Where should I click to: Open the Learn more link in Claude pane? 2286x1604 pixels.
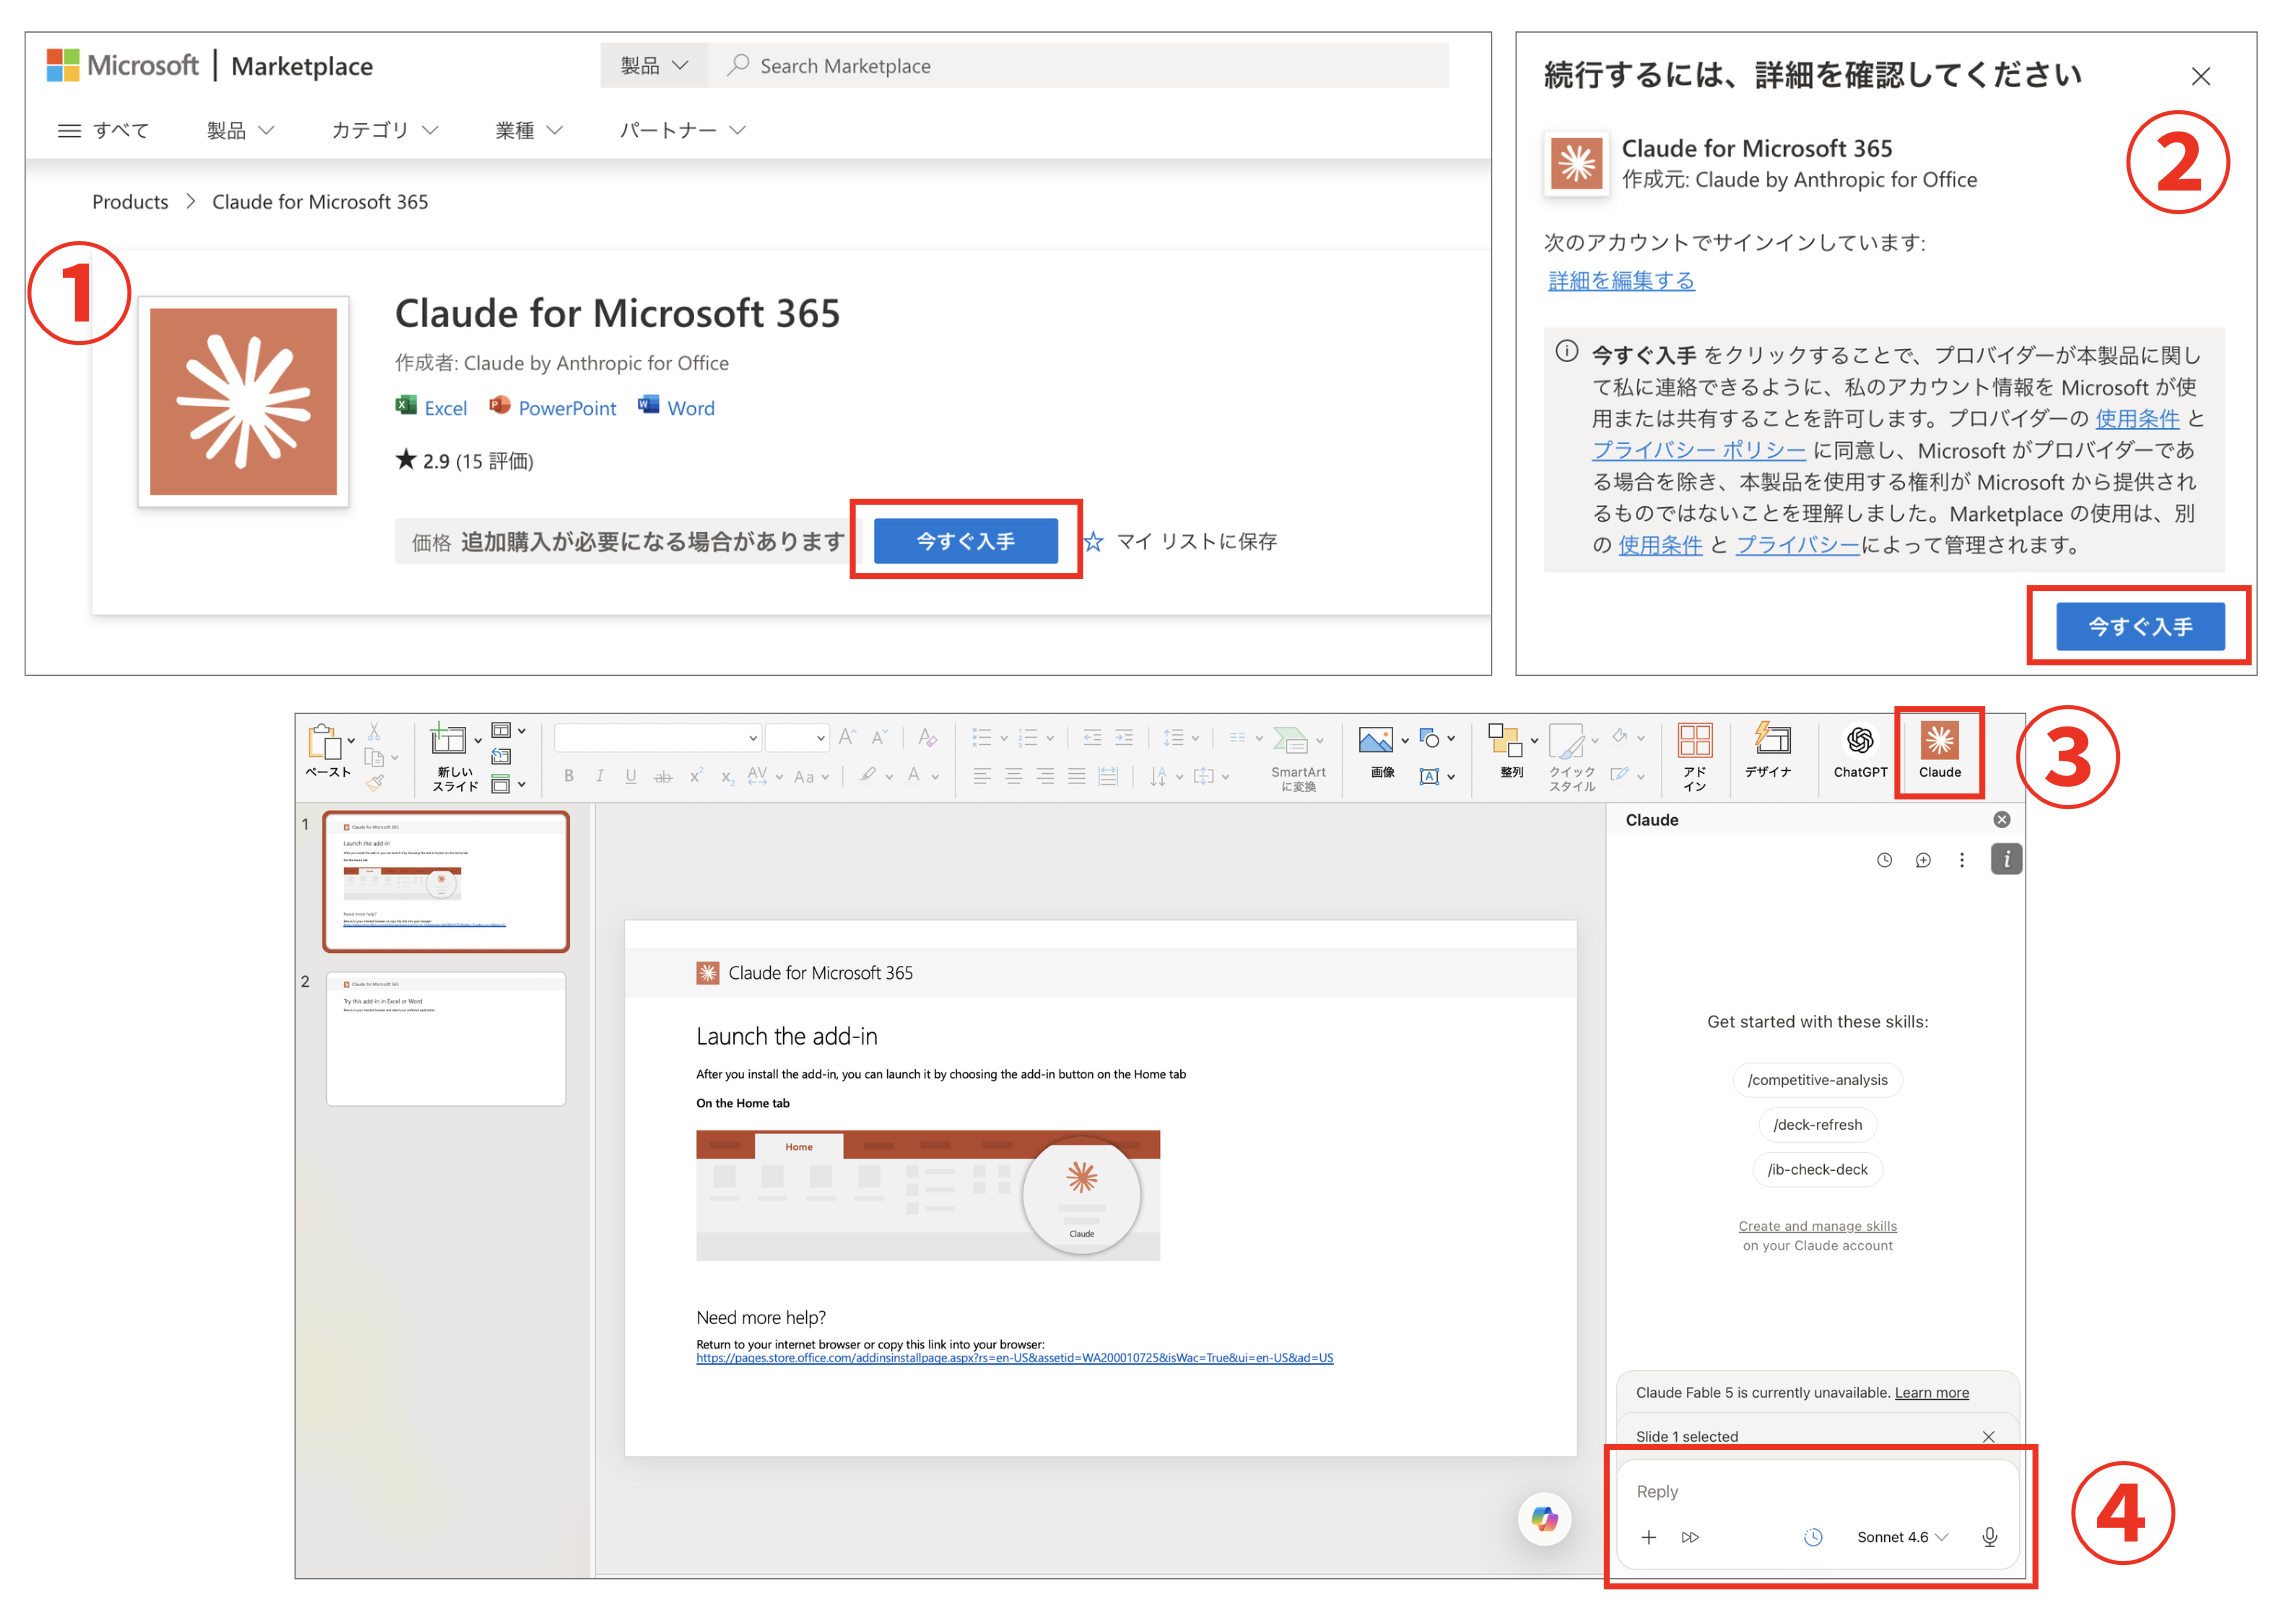1931,1393
